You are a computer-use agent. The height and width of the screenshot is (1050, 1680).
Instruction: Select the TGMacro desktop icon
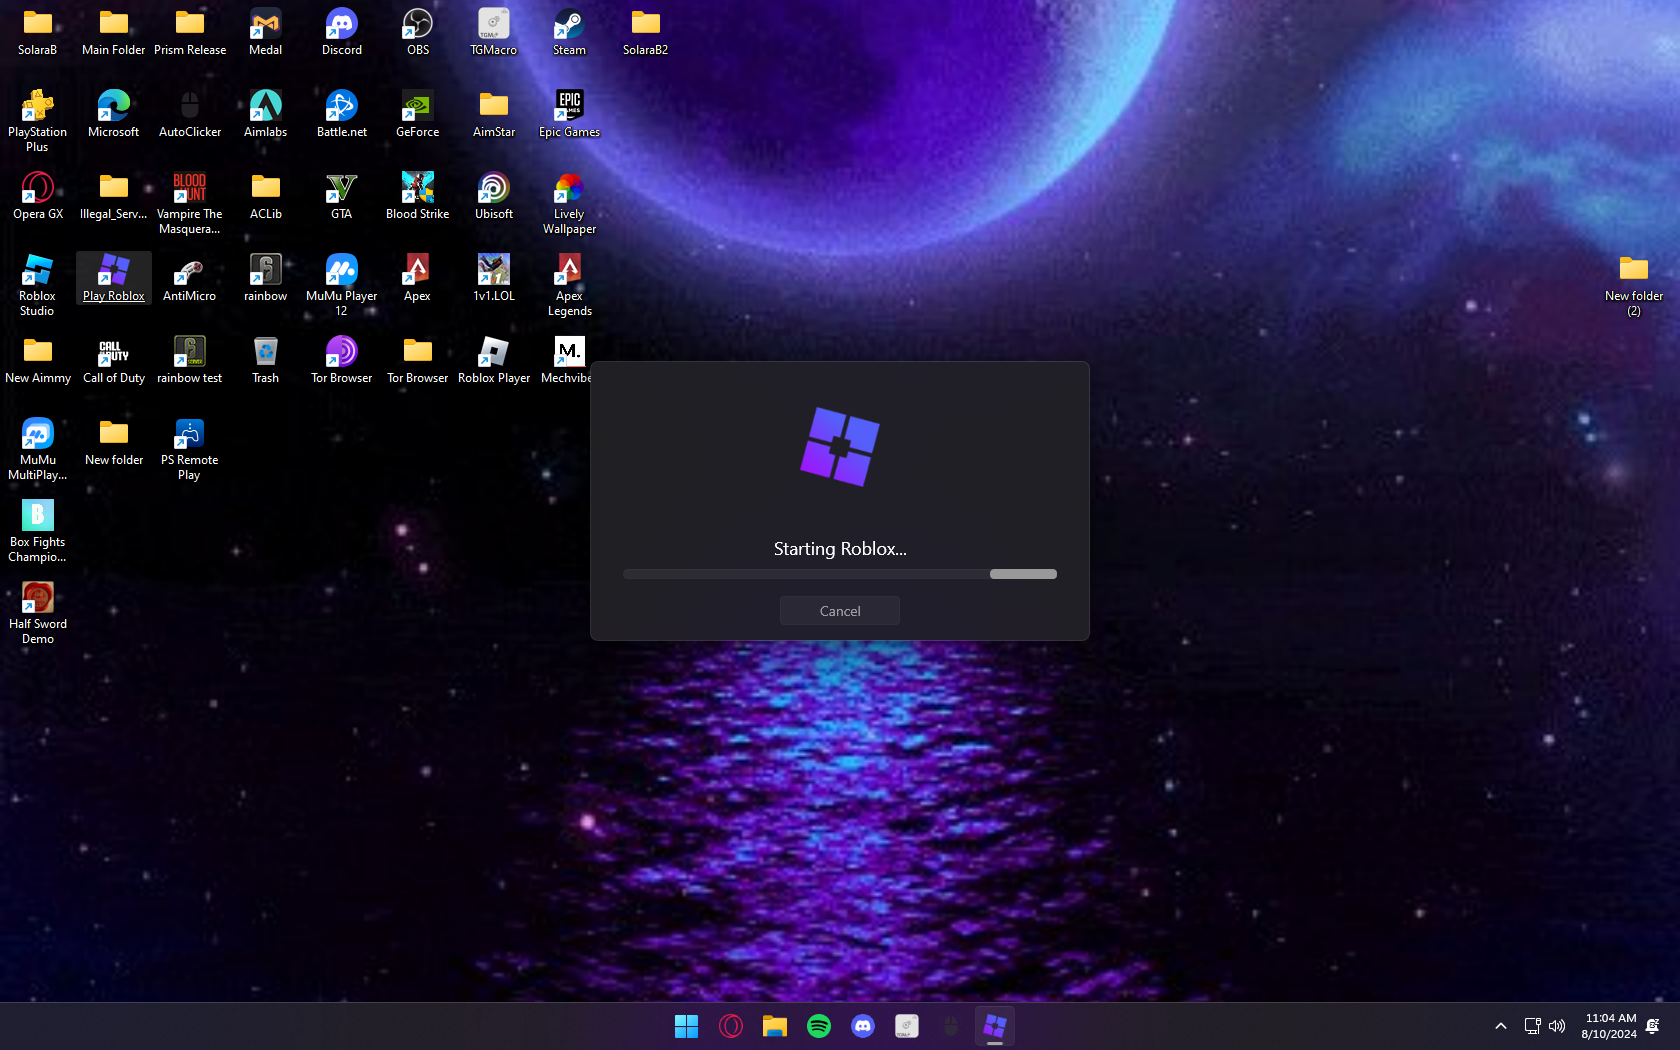tap(494, 32)
